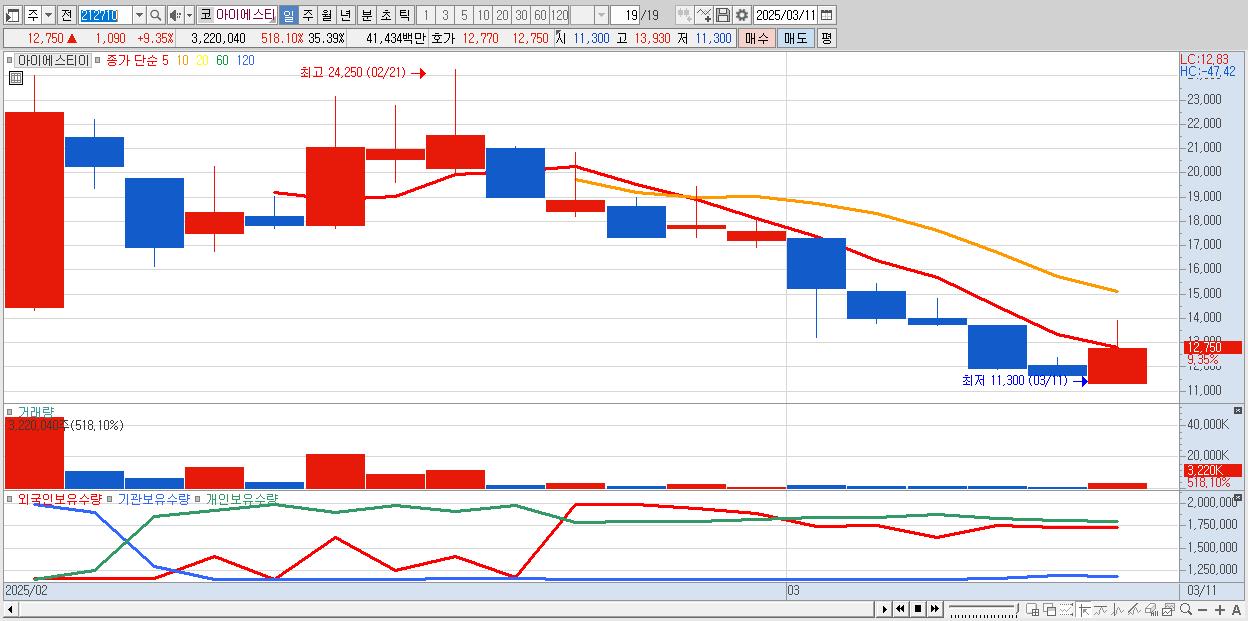Open the calendar date picker icon
1248x621 pixels.
click(827, 15)
